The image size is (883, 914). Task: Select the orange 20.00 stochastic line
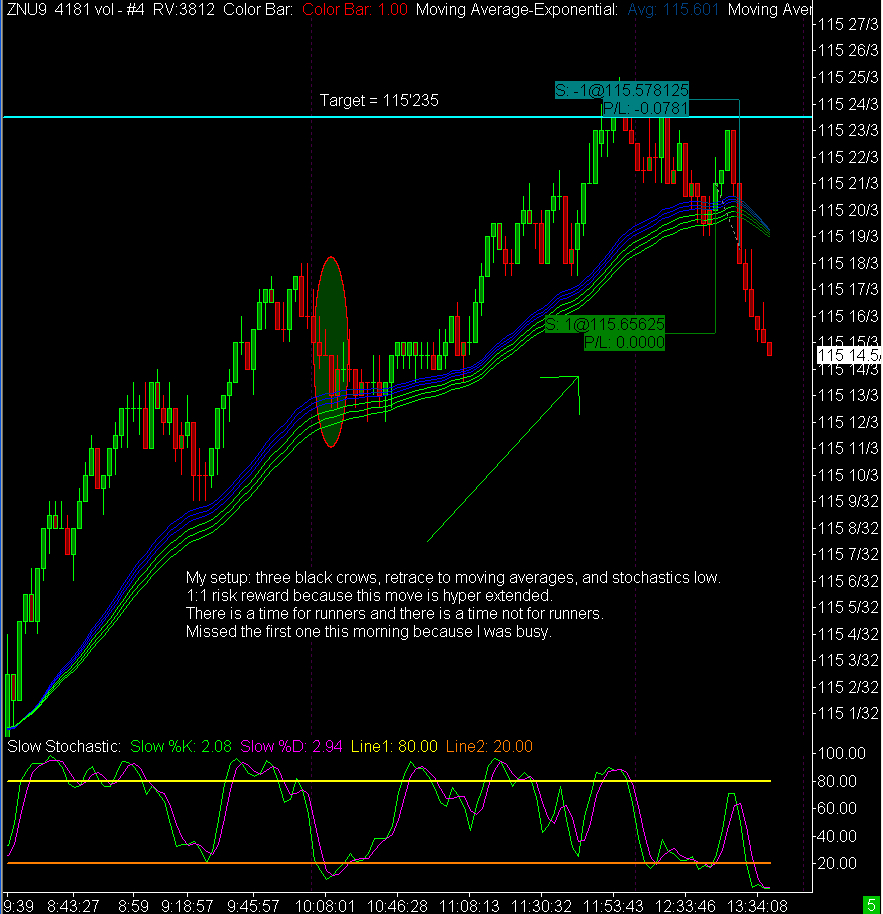pos(389,863)
